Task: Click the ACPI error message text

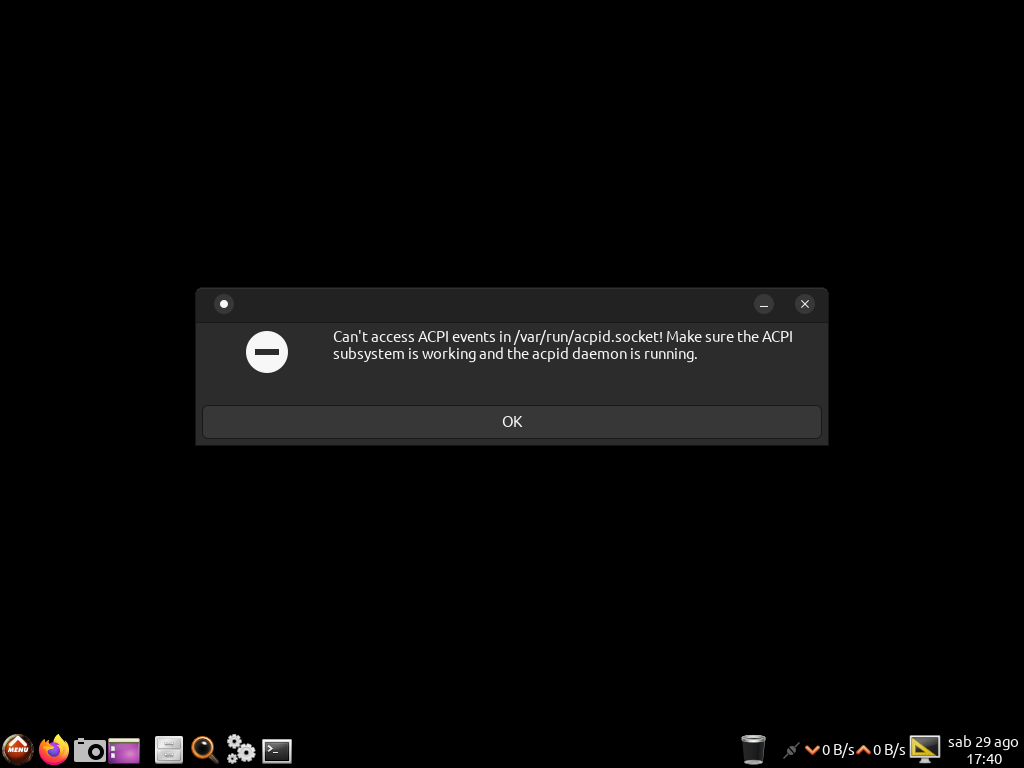Action: [x=562, y=345]
